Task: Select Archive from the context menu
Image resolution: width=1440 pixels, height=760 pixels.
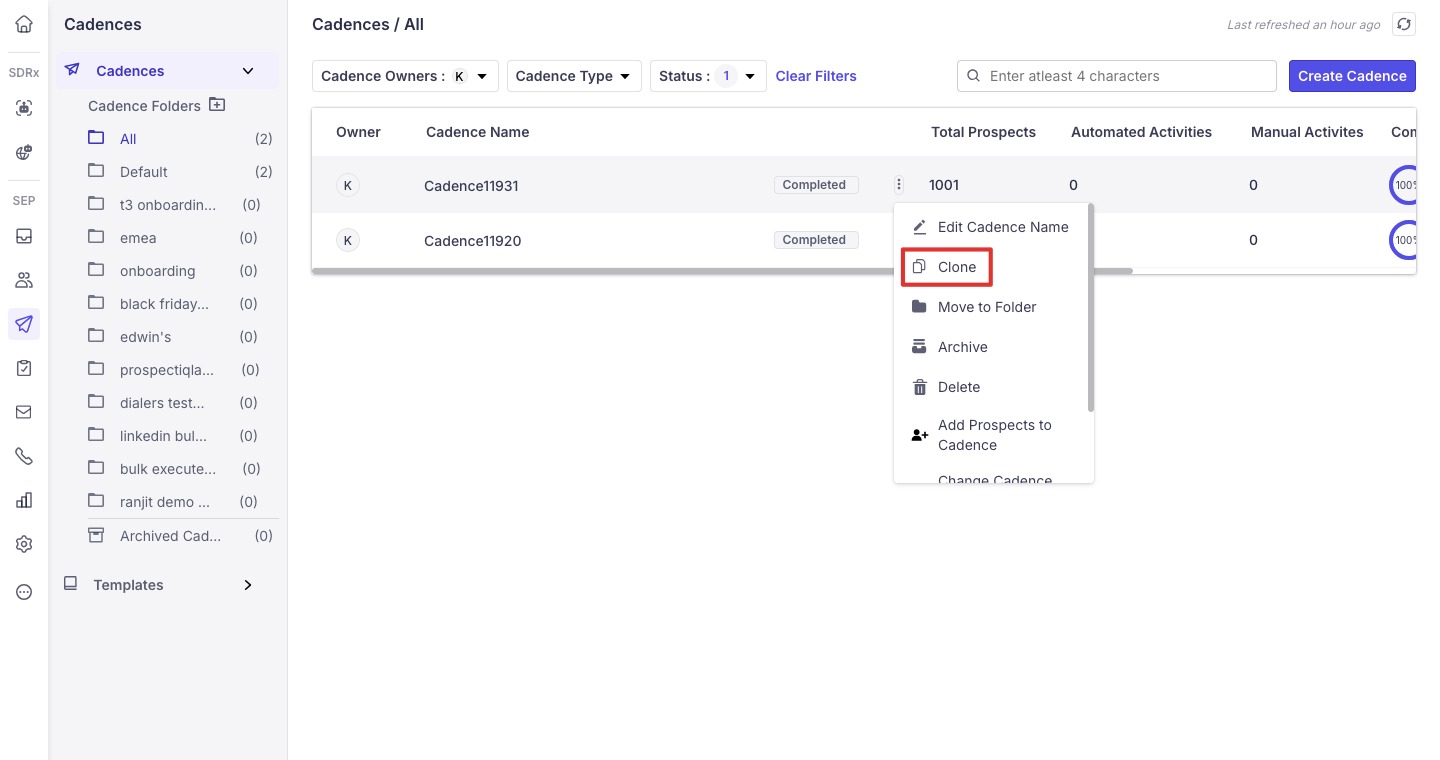Action: point(962,347)
